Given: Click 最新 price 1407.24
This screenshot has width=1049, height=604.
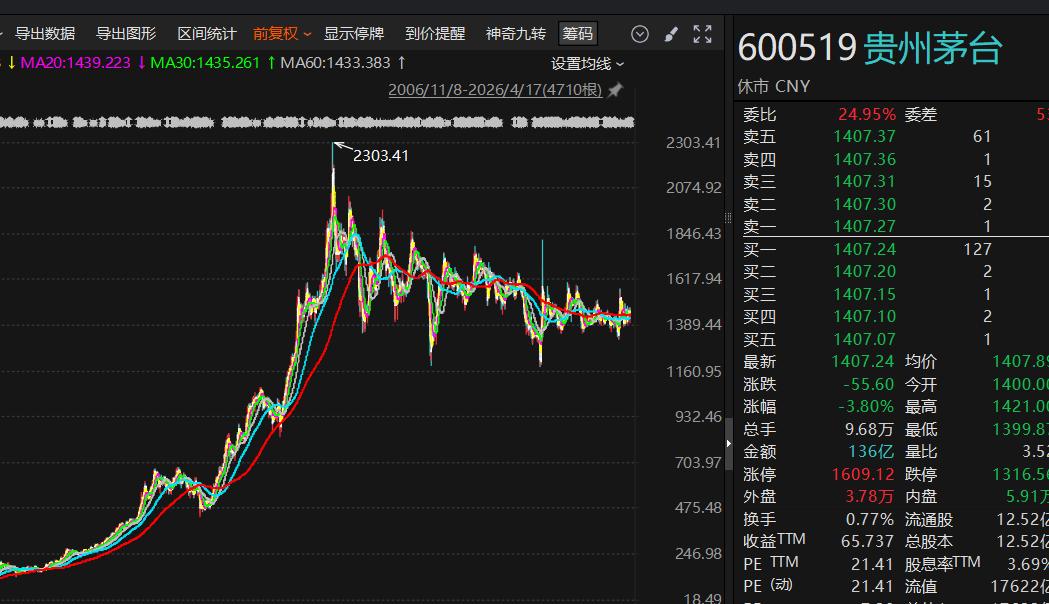Looking at the screenshot, I should pos(863,362).
